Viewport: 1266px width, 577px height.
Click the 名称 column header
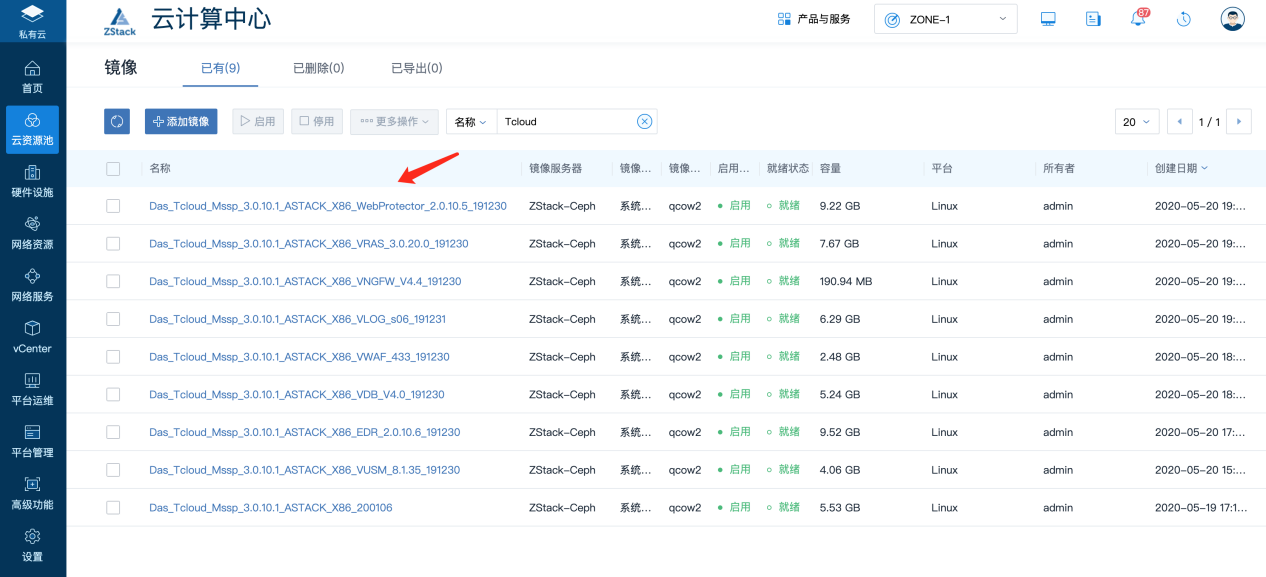click(160, 169)
